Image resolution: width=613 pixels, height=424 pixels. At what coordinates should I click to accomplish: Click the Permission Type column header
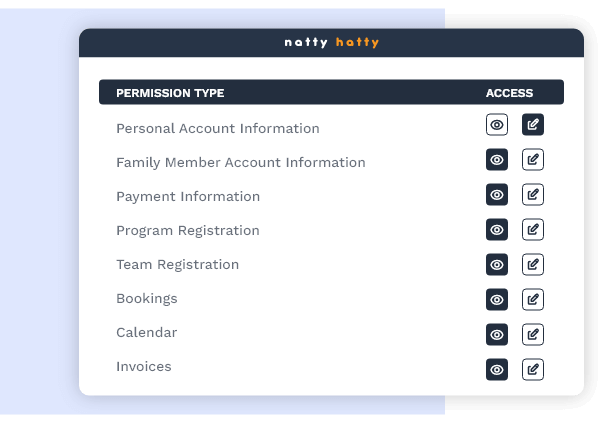[x=170, y=93]
